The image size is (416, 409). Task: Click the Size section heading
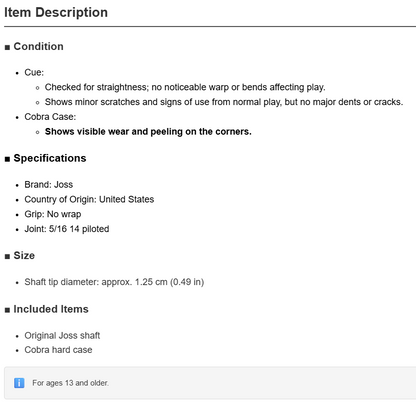(24, 256)
